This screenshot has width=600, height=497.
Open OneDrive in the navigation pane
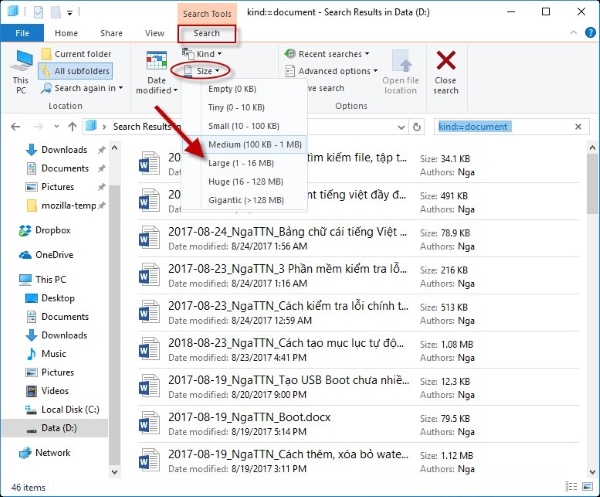(55, 255)
